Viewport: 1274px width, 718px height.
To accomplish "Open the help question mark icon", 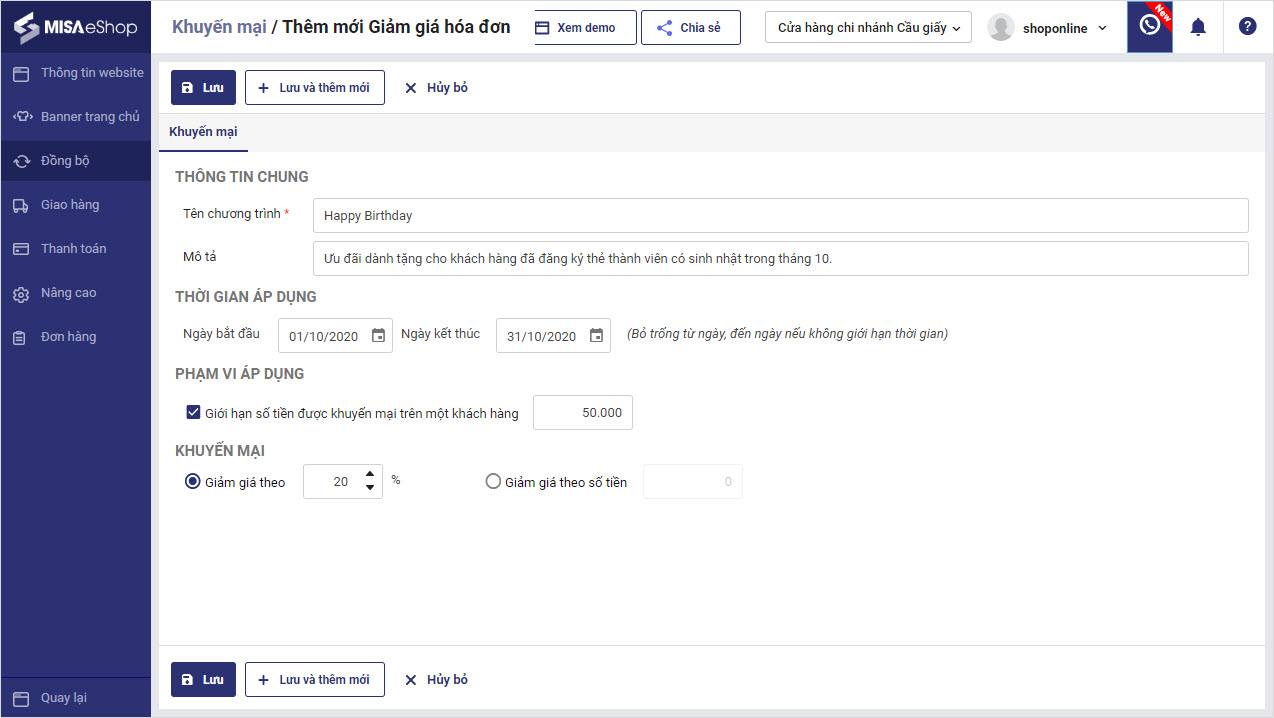I will click(x=1247, y=27).
